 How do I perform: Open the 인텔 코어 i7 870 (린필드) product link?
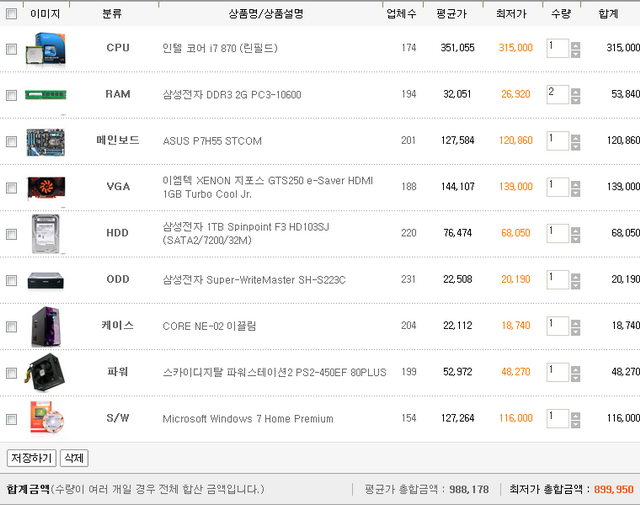click(220, 48)
